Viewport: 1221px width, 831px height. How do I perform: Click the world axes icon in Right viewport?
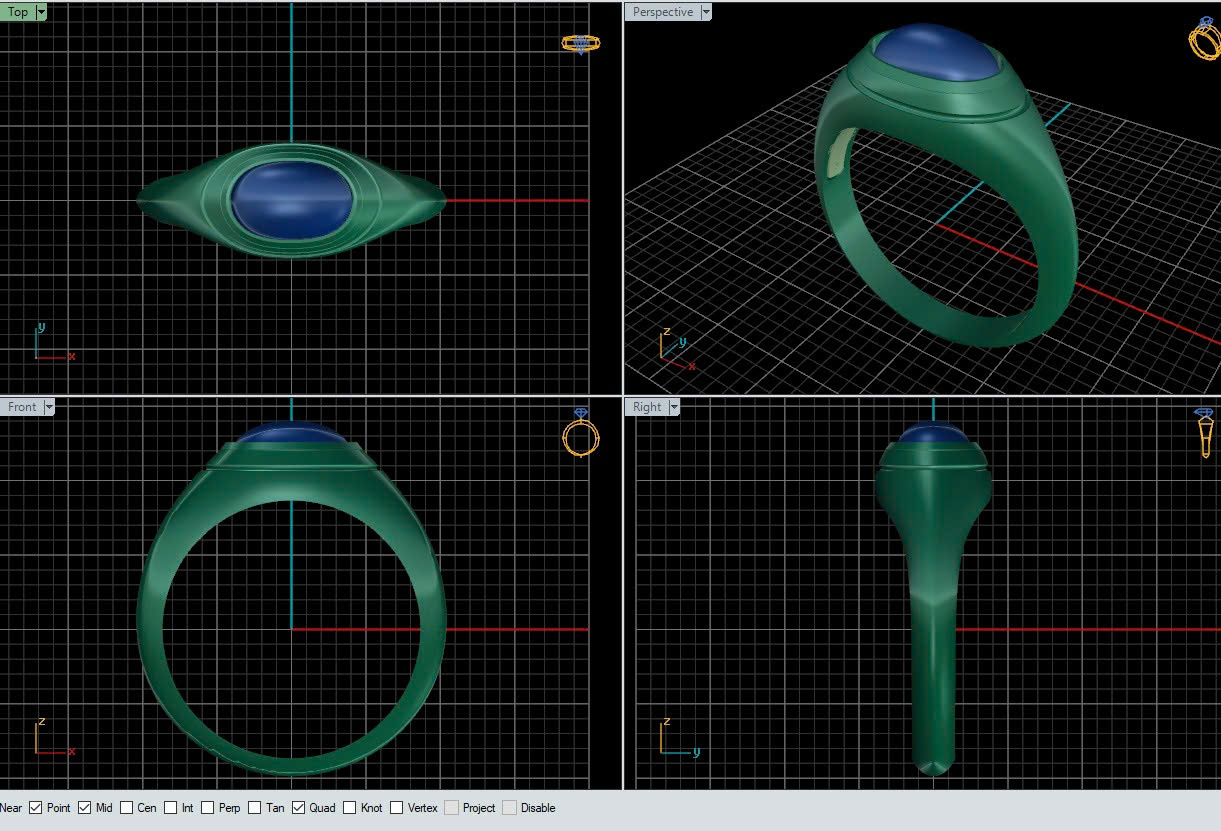(x=677, y=739)
